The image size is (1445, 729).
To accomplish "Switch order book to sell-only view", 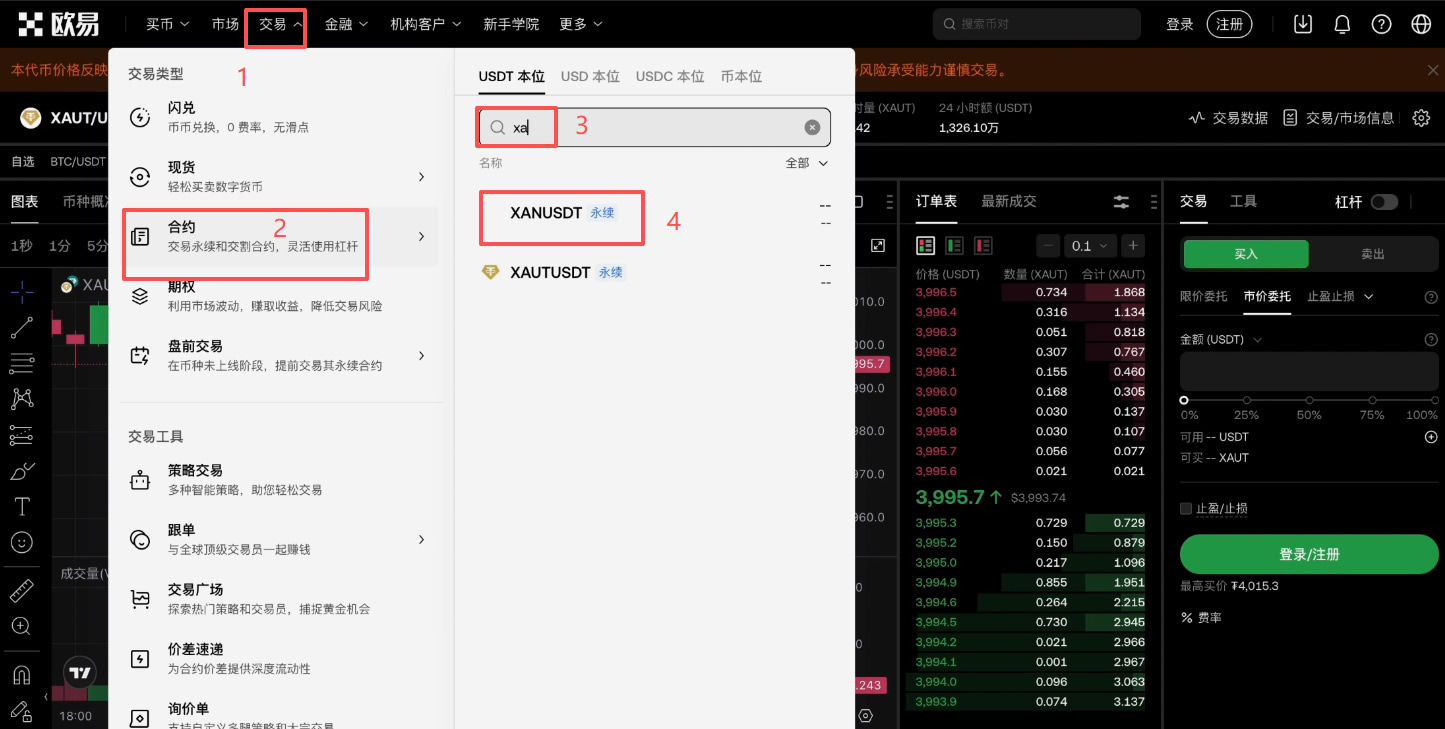I will (x=983, y=245).
